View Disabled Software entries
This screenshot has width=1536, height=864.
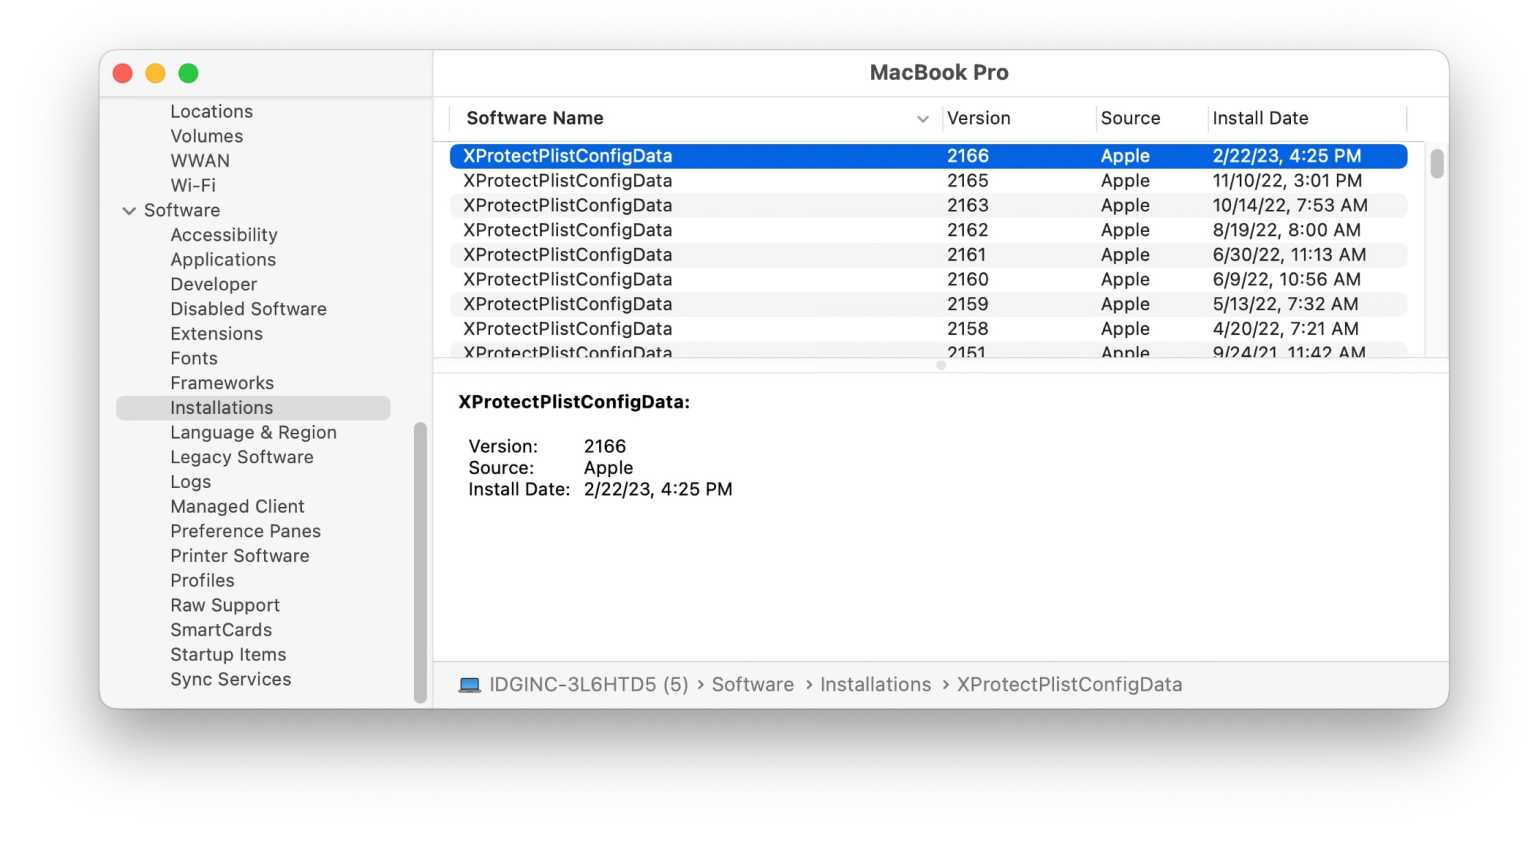pos(248,309)
